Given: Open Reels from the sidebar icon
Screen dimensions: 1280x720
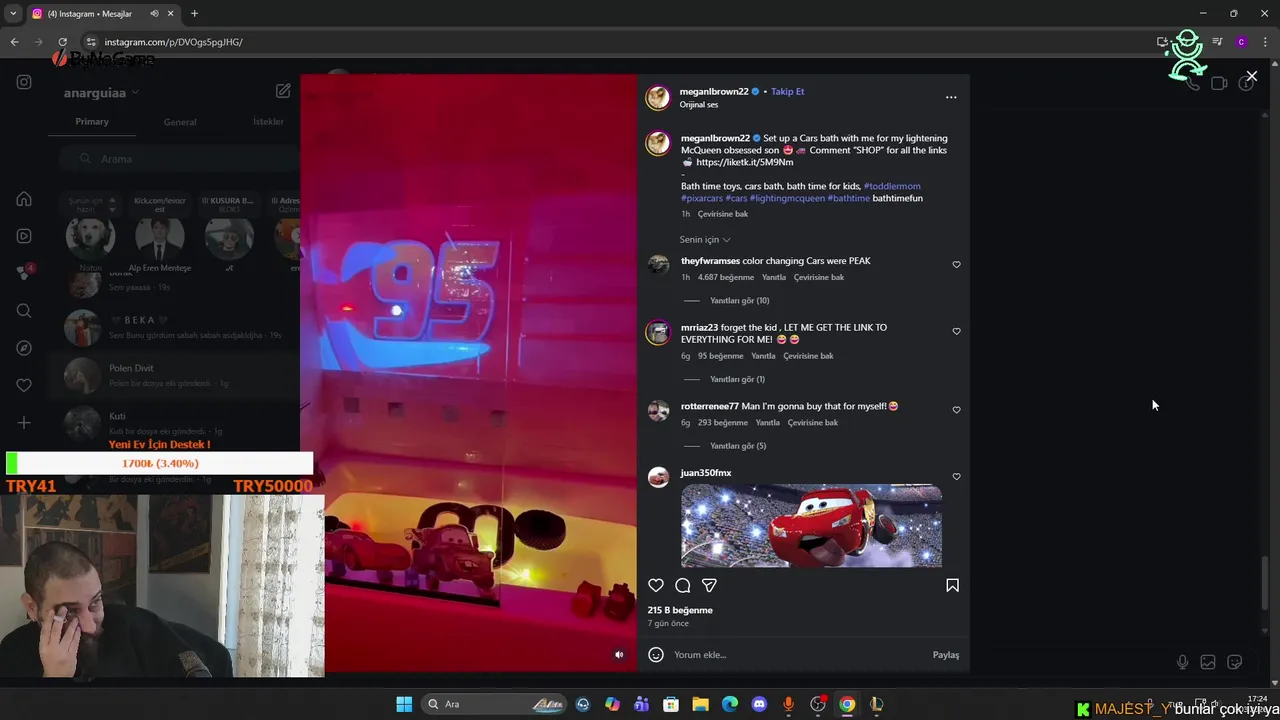Looking at the screenshot, I should coord(24,236).
